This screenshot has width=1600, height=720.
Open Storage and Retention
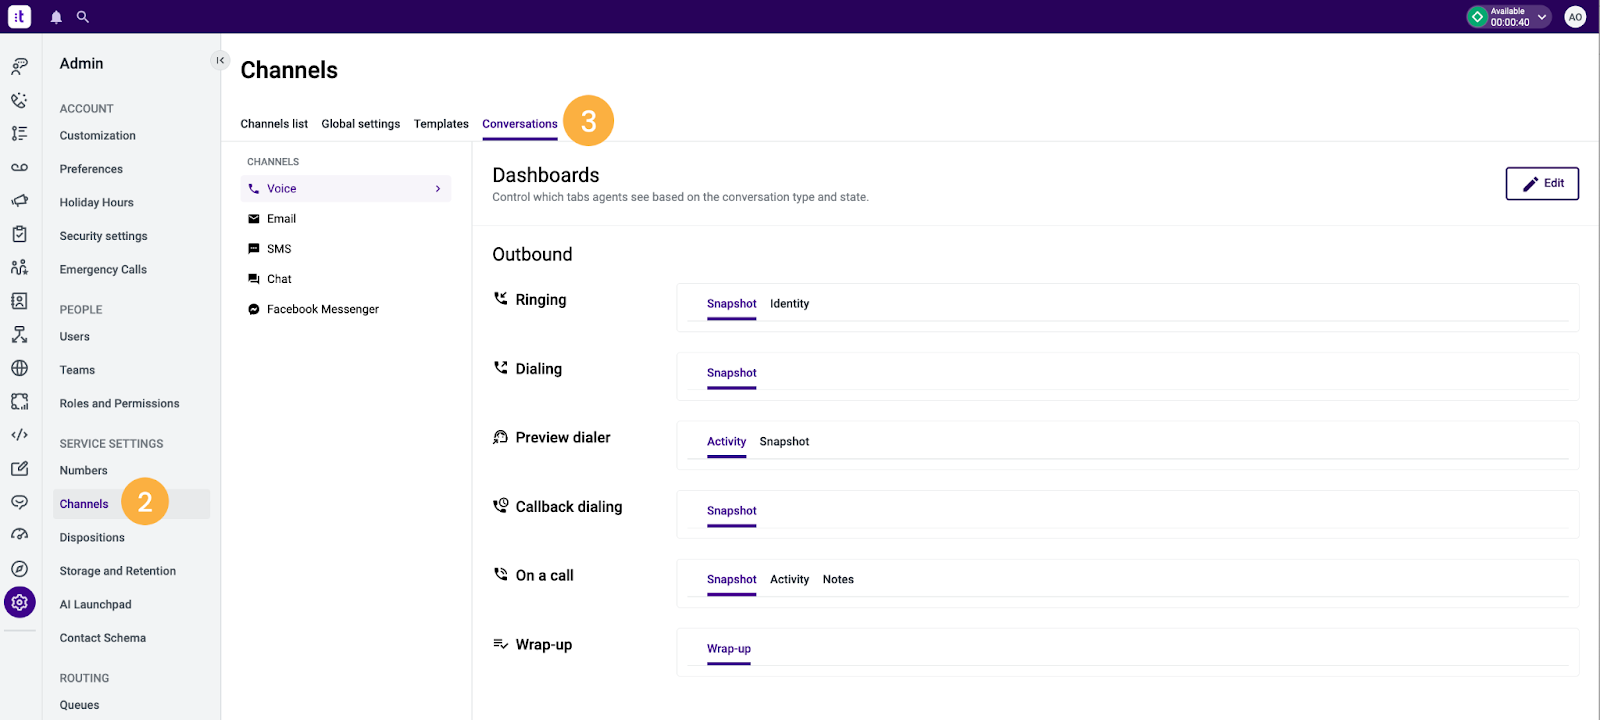[117, 571]
